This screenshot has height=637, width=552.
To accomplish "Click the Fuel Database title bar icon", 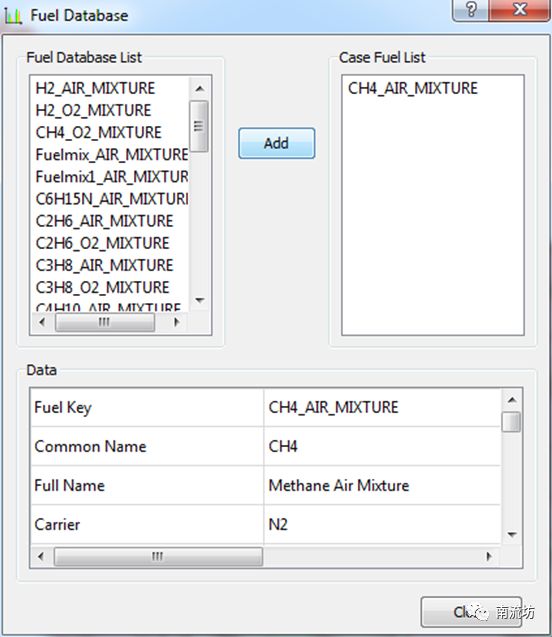I will [x=13, y=16].
